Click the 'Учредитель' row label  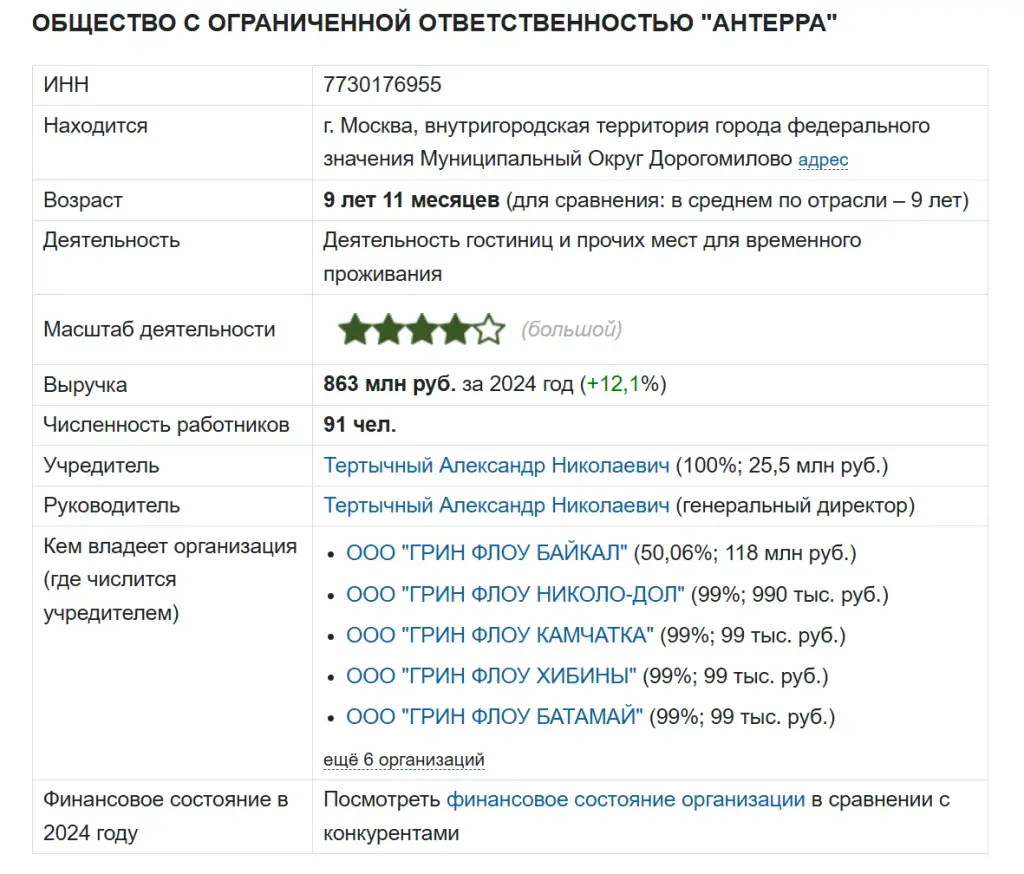coord(101,466)
